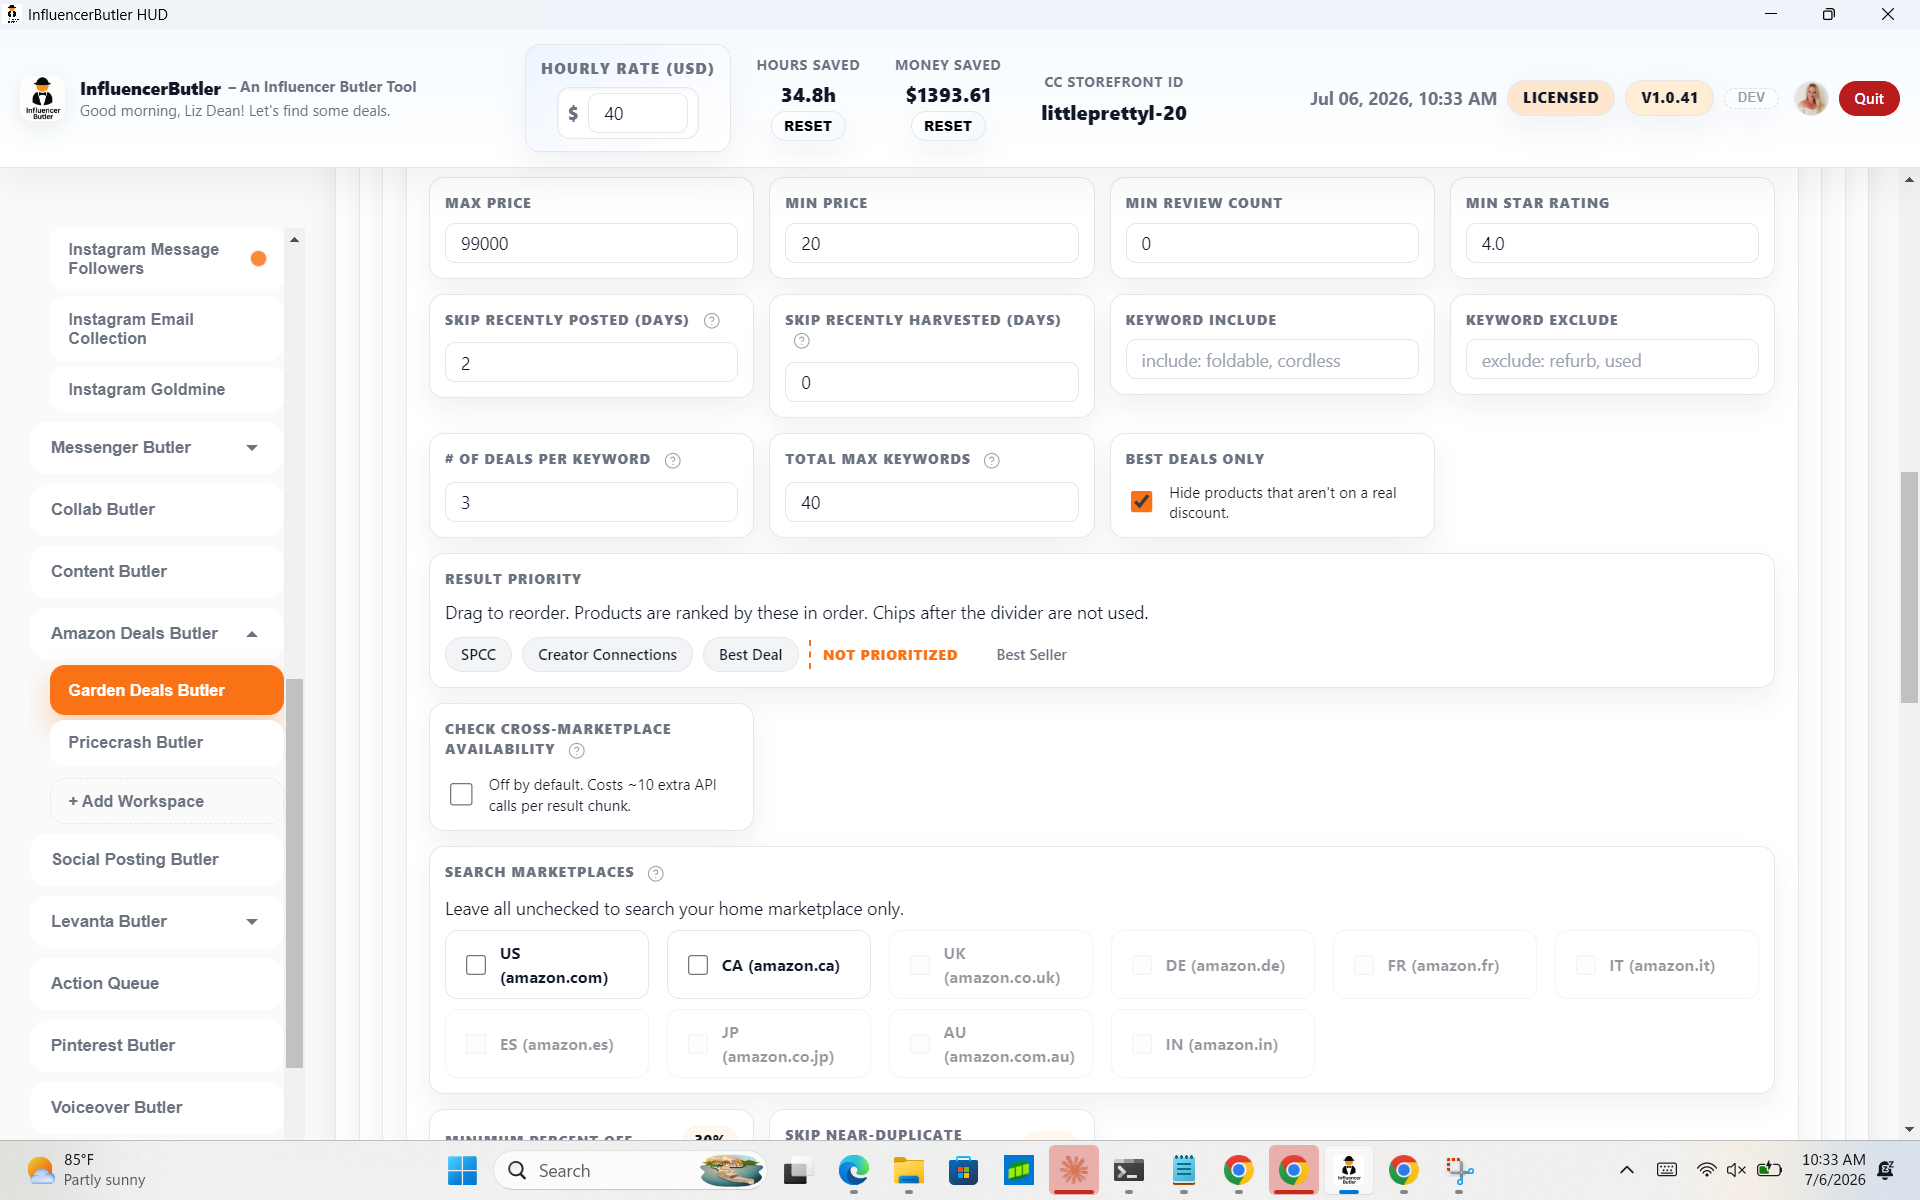The height and width of the screenshot is (1200, 1920).
Task: Click the Keyword Include field
Action: tap(1271, 361)
